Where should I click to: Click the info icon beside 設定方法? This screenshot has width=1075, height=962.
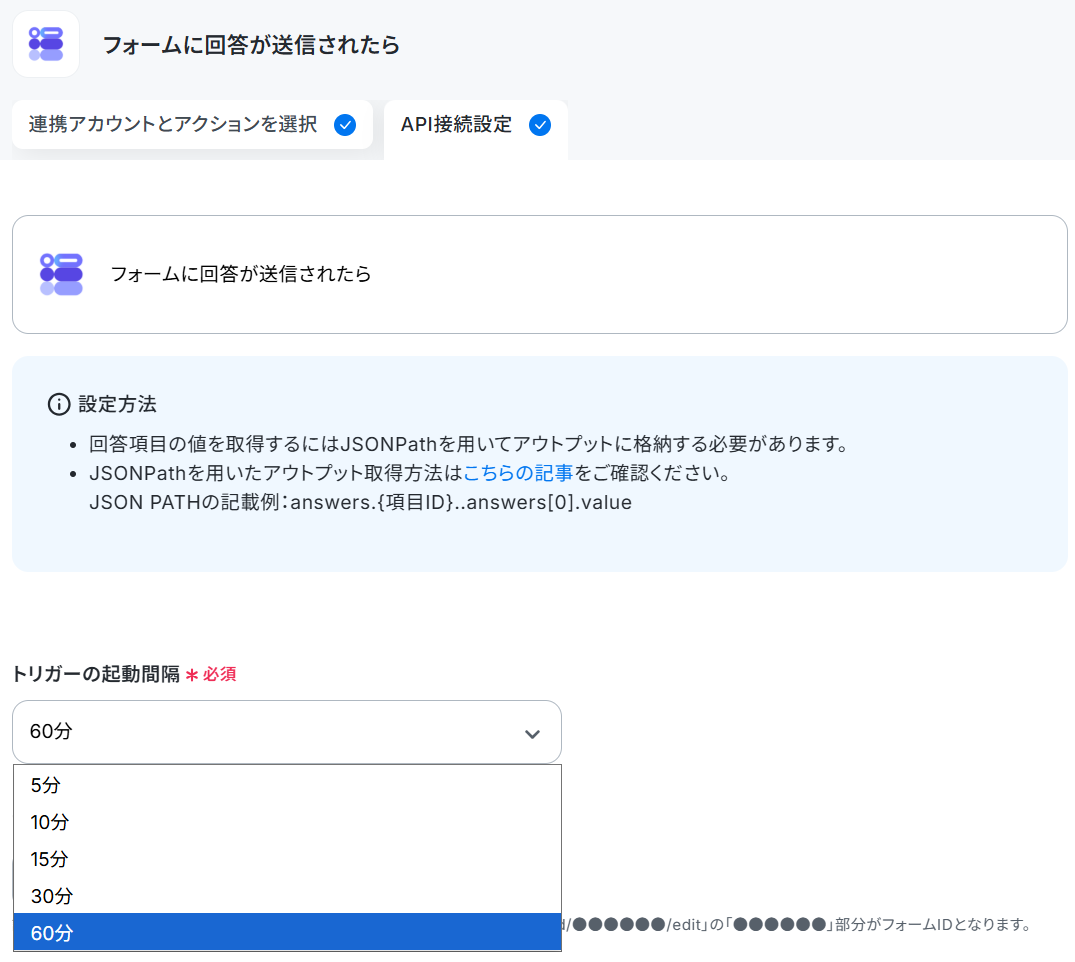(x=59, y=405)
